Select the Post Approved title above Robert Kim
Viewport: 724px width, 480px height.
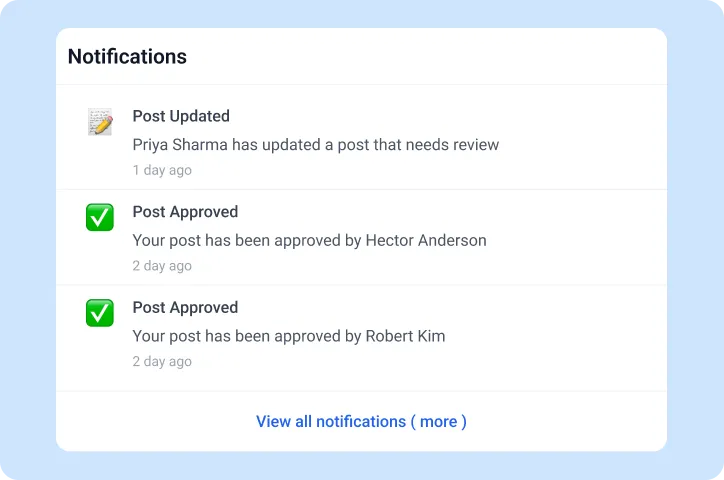coord(185,308)
